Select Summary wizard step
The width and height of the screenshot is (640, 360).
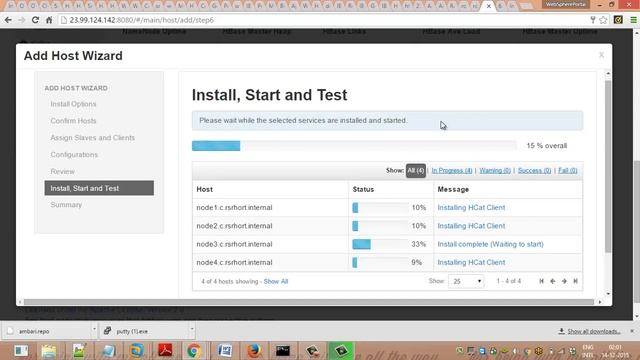pyautogui.click(x=66, y=205)
